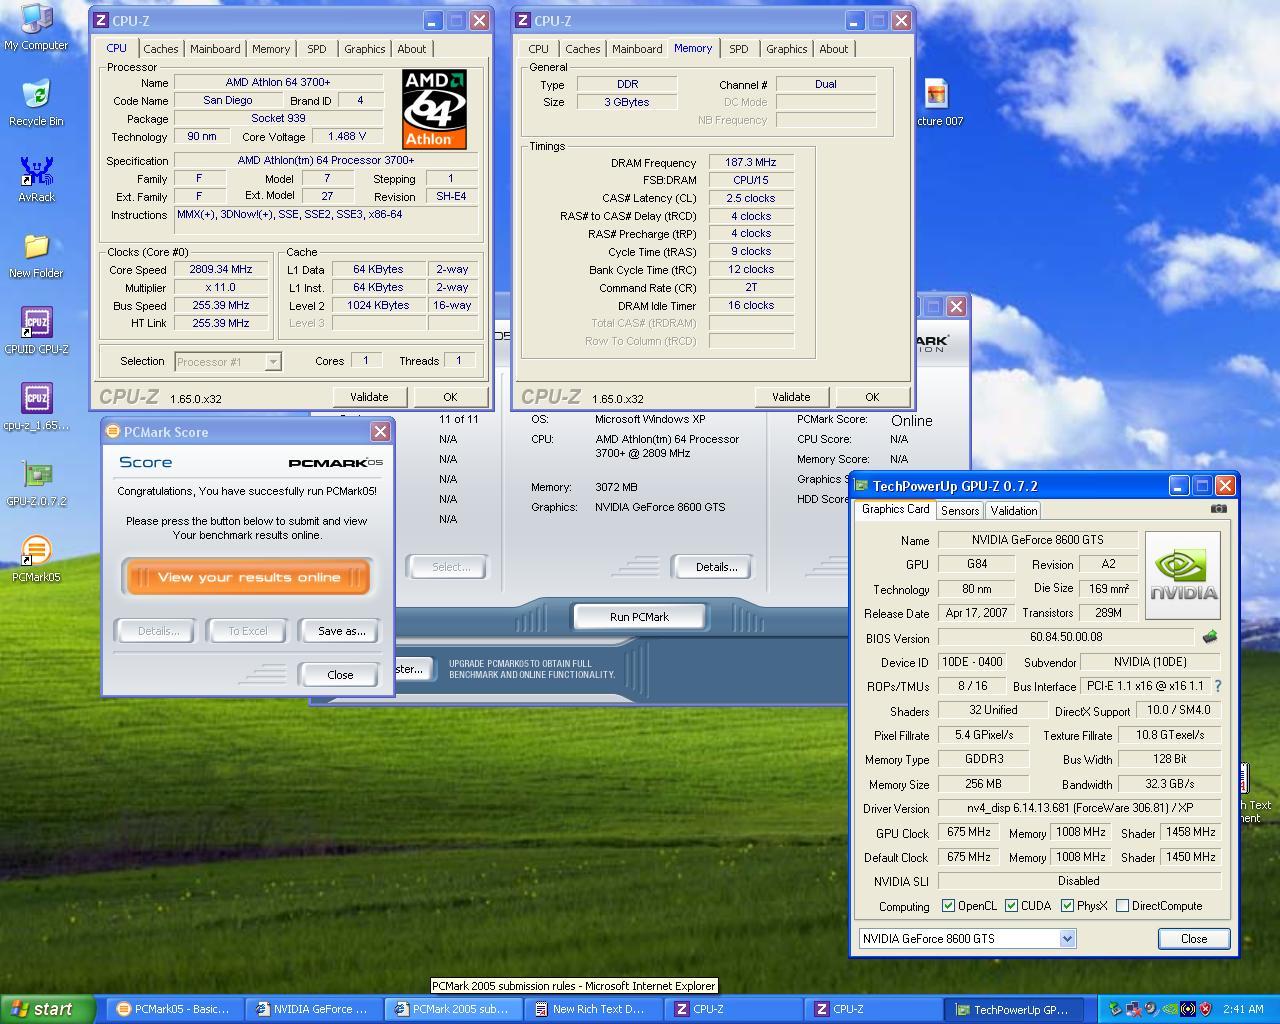Open the About tab in left CPU-Z window
1280x1024 pixels.
(x=412, y=49)
